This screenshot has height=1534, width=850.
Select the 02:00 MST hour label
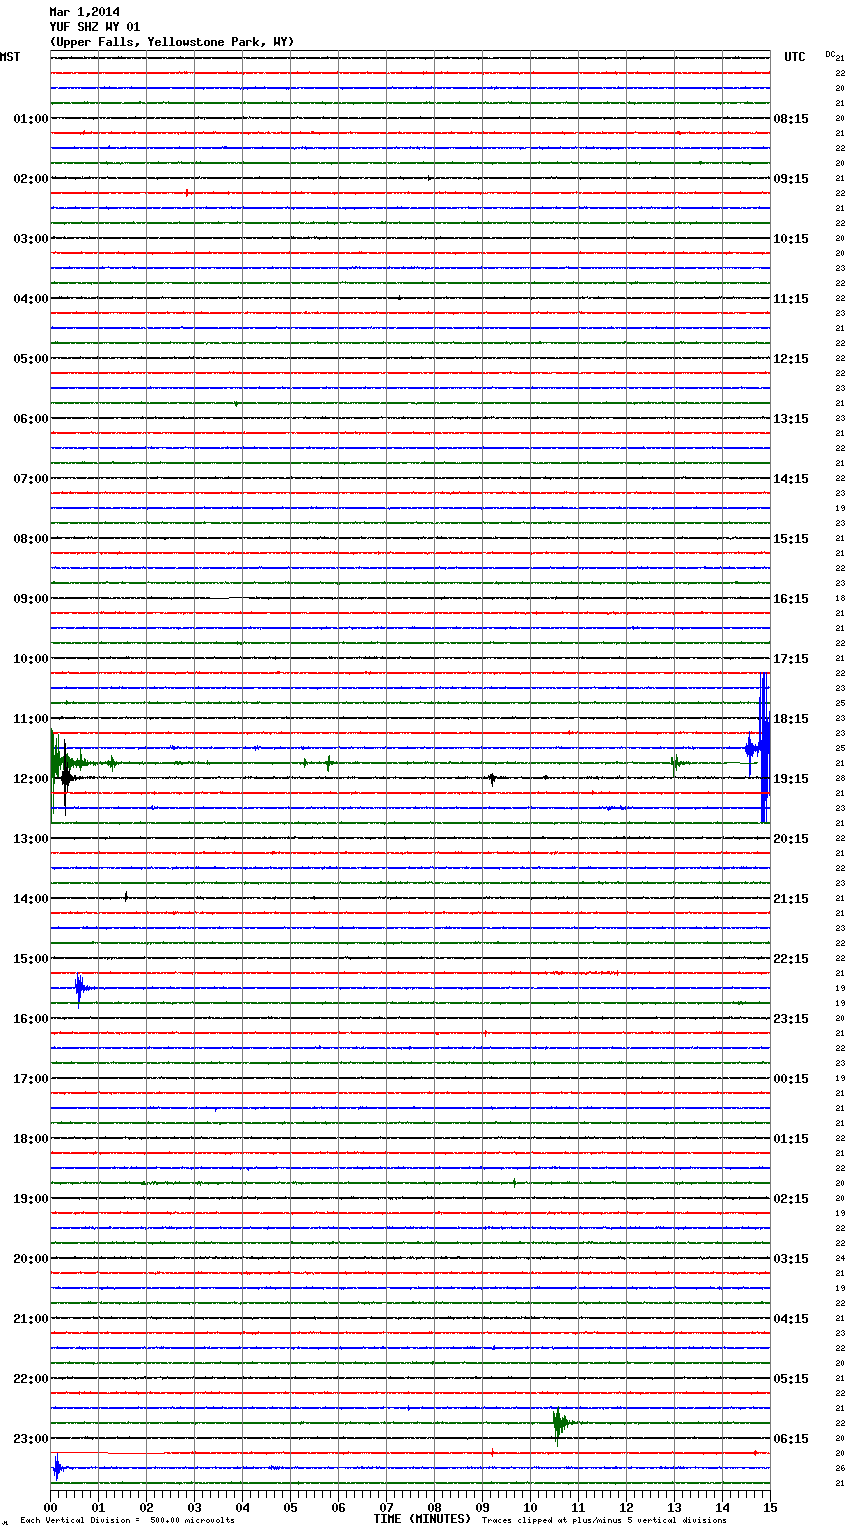tap(30, 179)
